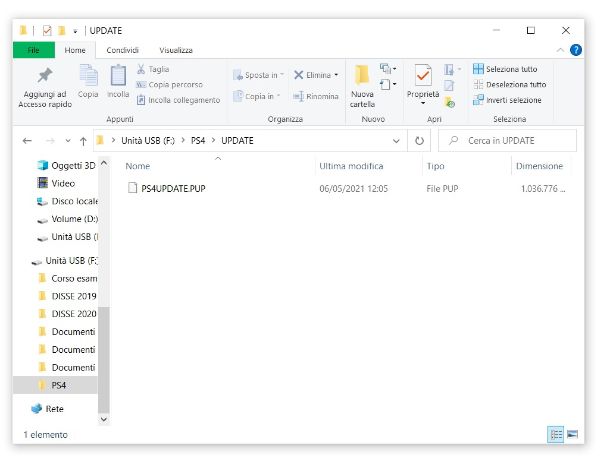Screen dimensions: 610x471
Task: Click the Modifica icon in Apri group
Action: (449, 86)
